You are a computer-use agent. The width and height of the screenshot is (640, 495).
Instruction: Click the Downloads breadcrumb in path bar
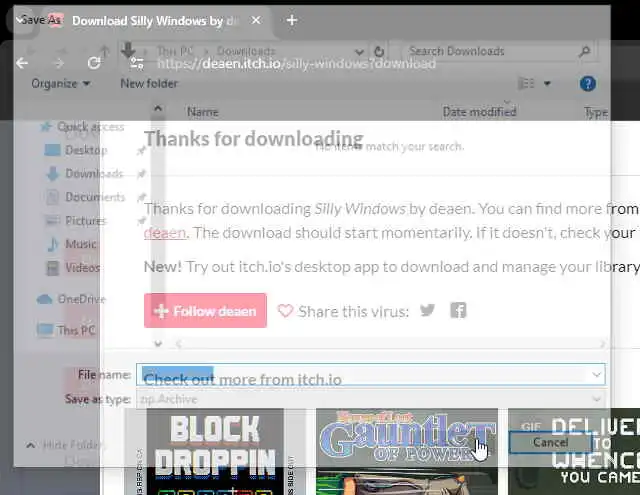pos(246,51)
